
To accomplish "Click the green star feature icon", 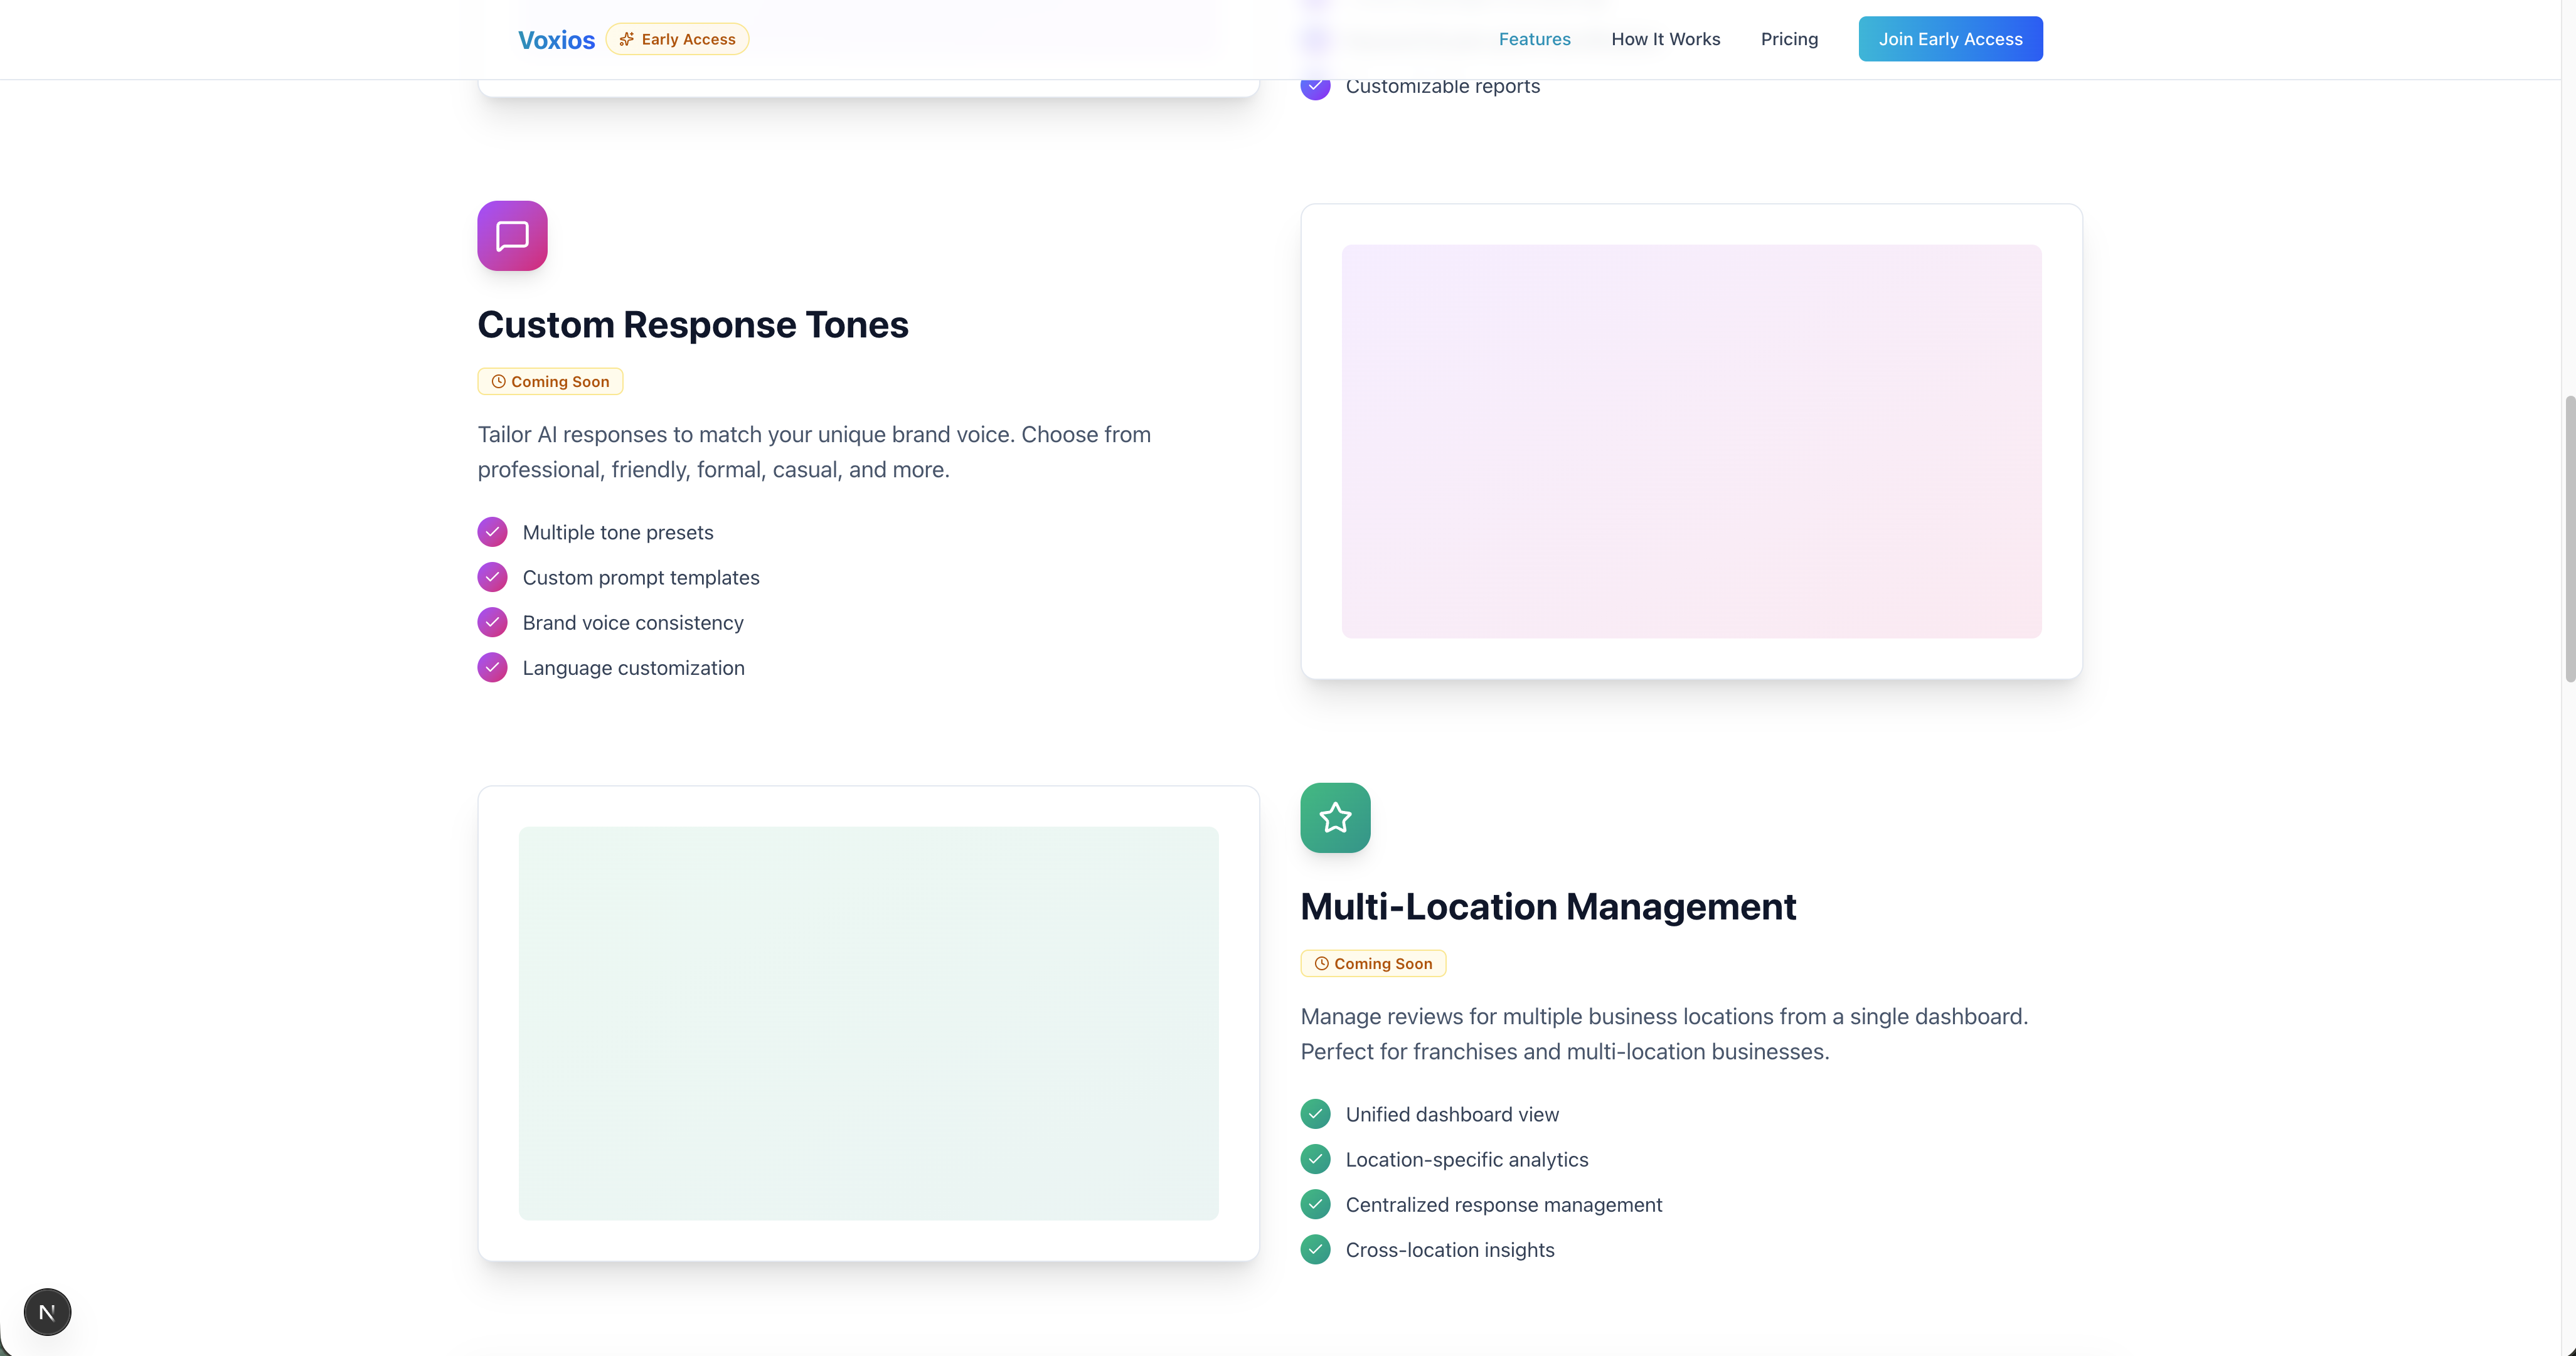I will 1335,818.
